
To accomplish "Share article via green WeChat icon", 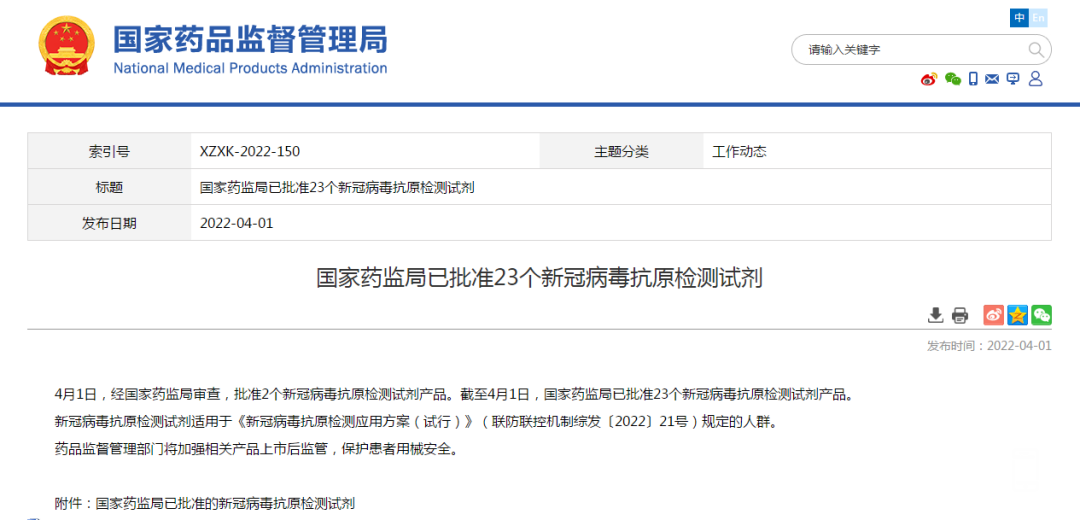I will pyautogui.click(x=1041, y=315).
